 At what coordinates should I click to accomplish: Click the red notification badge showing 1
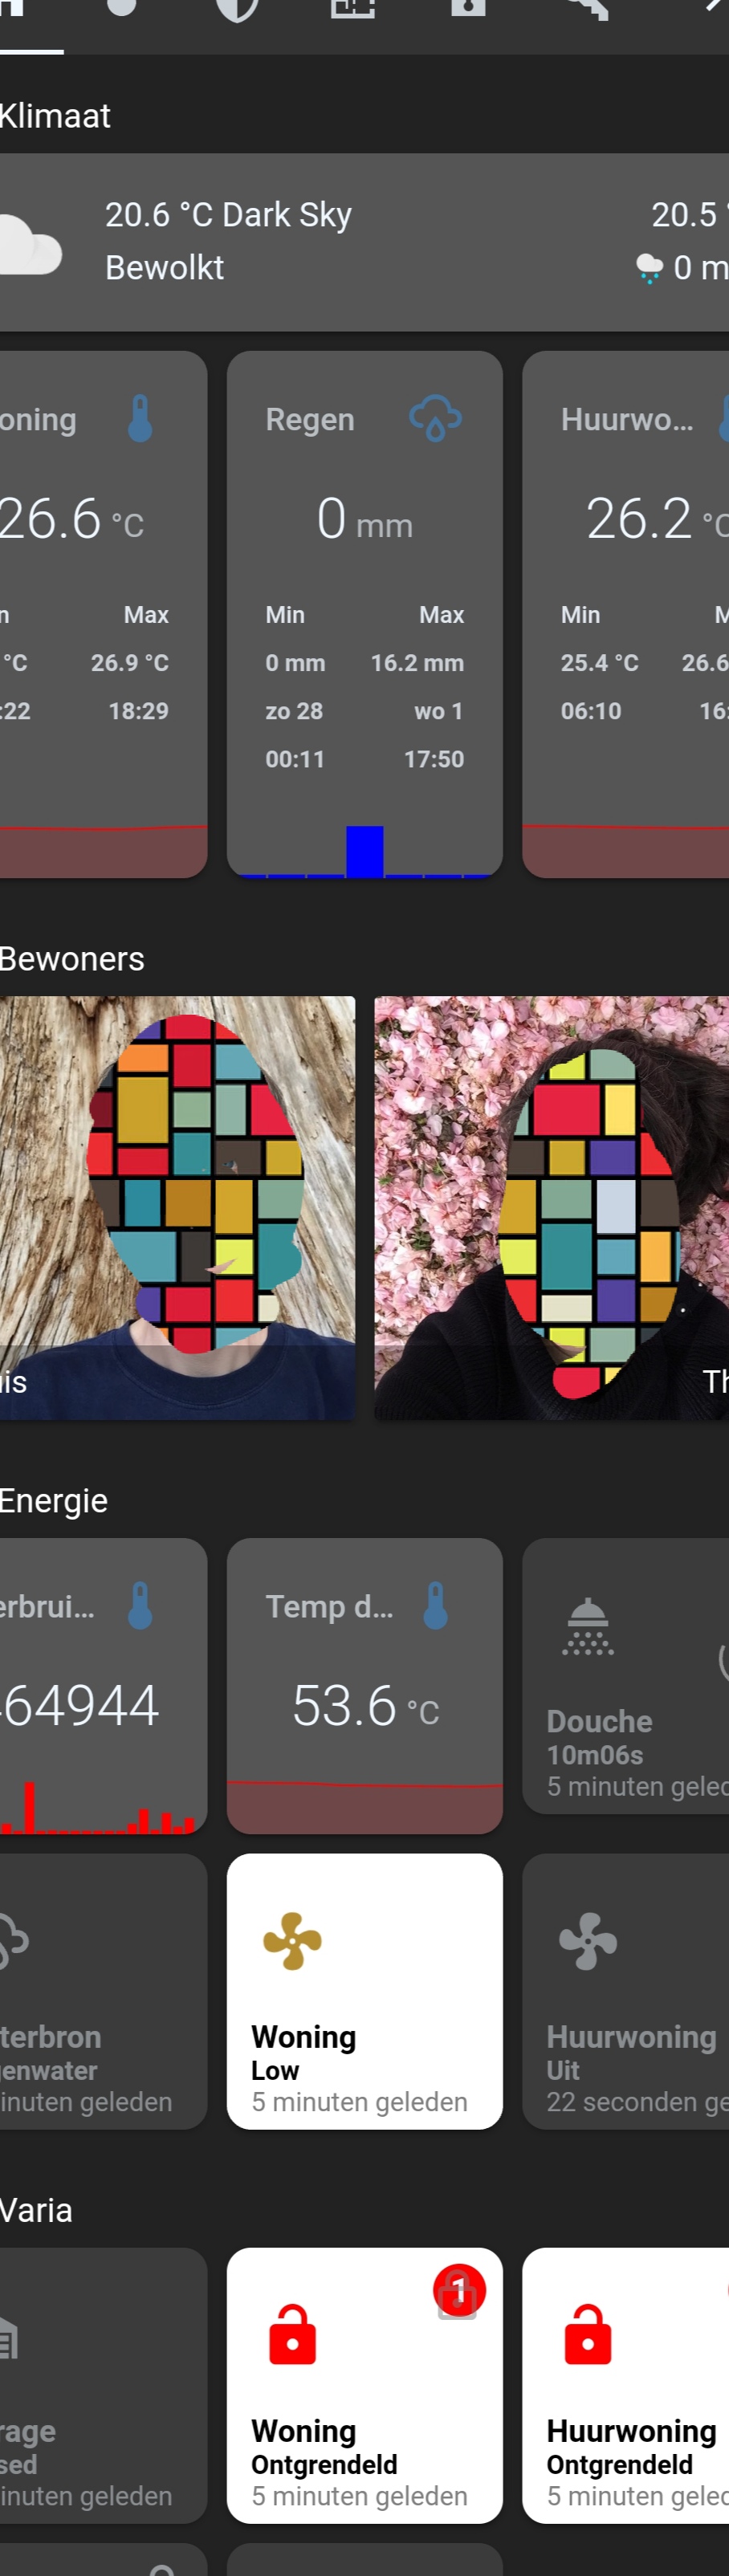coord(459,2289)
